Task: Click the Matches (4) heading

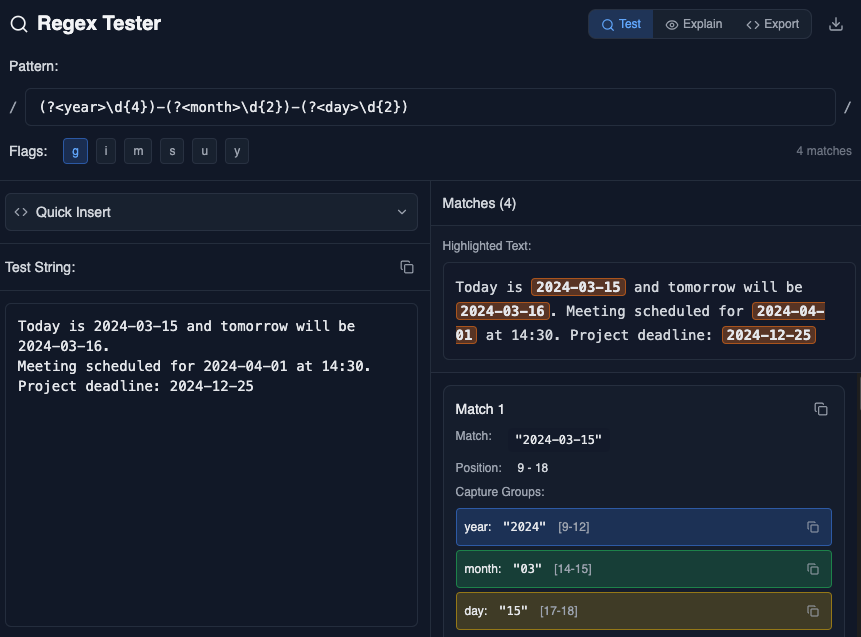Action: click(x=479, y=204)
